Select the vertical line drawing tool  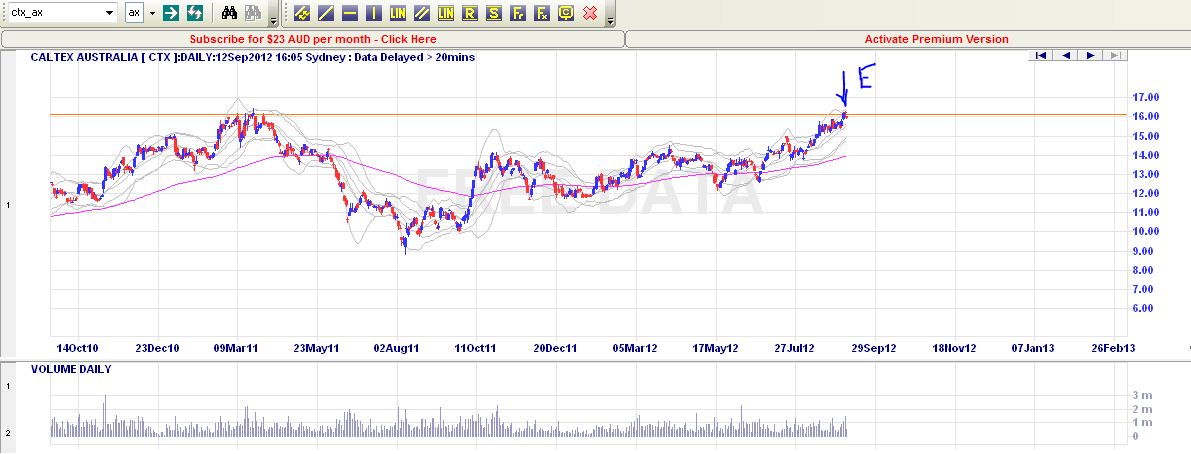click(x=373, y=13)
